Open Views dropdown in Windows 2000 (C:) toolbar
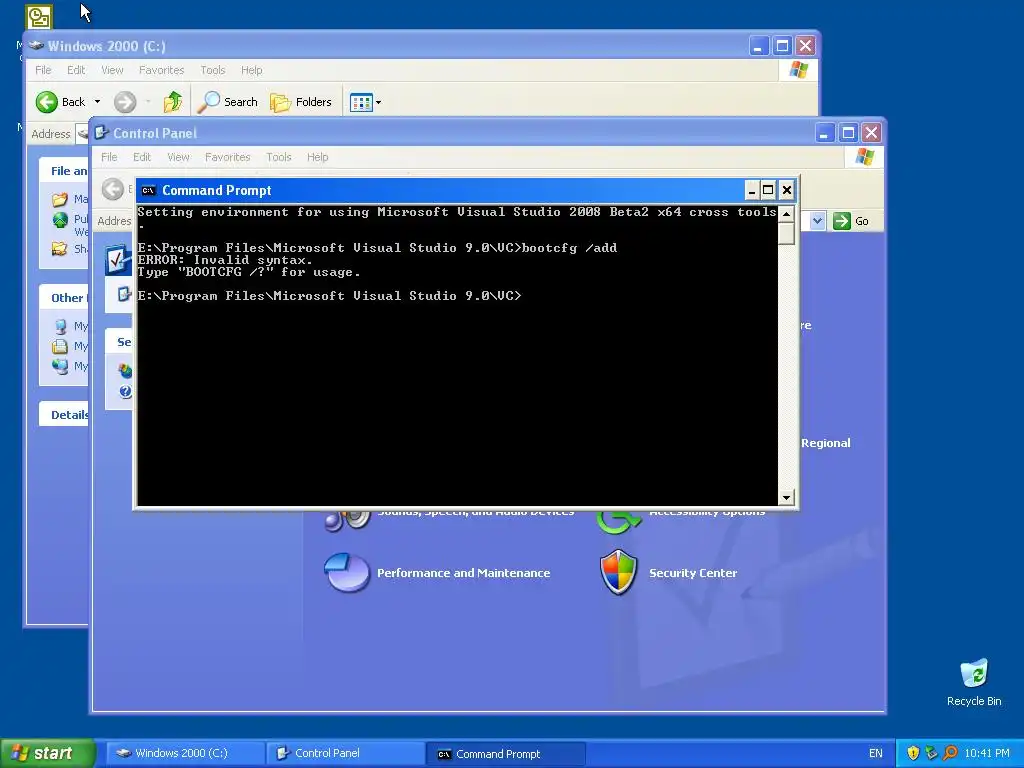Screen dimensions: 1024x768 [366, 102]
